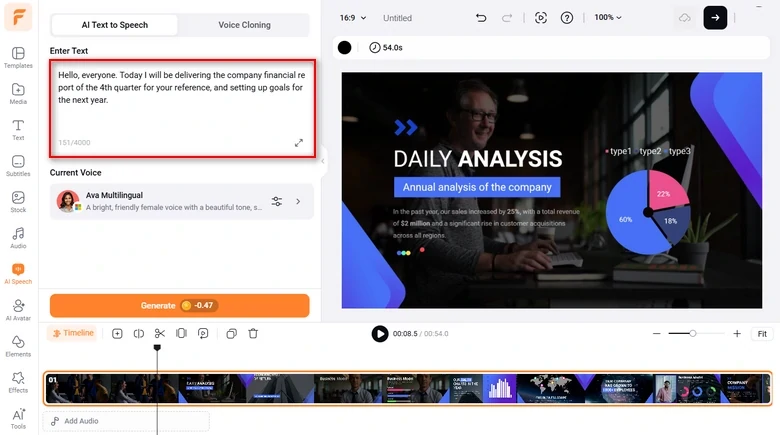Open the Effects panel in sidebar
Screen dimensions: 780x435
18,382
